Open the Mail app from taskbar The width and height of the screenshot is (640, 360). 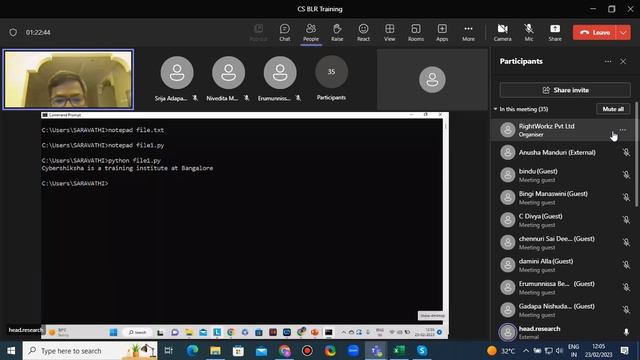click(x=261, y=351)
